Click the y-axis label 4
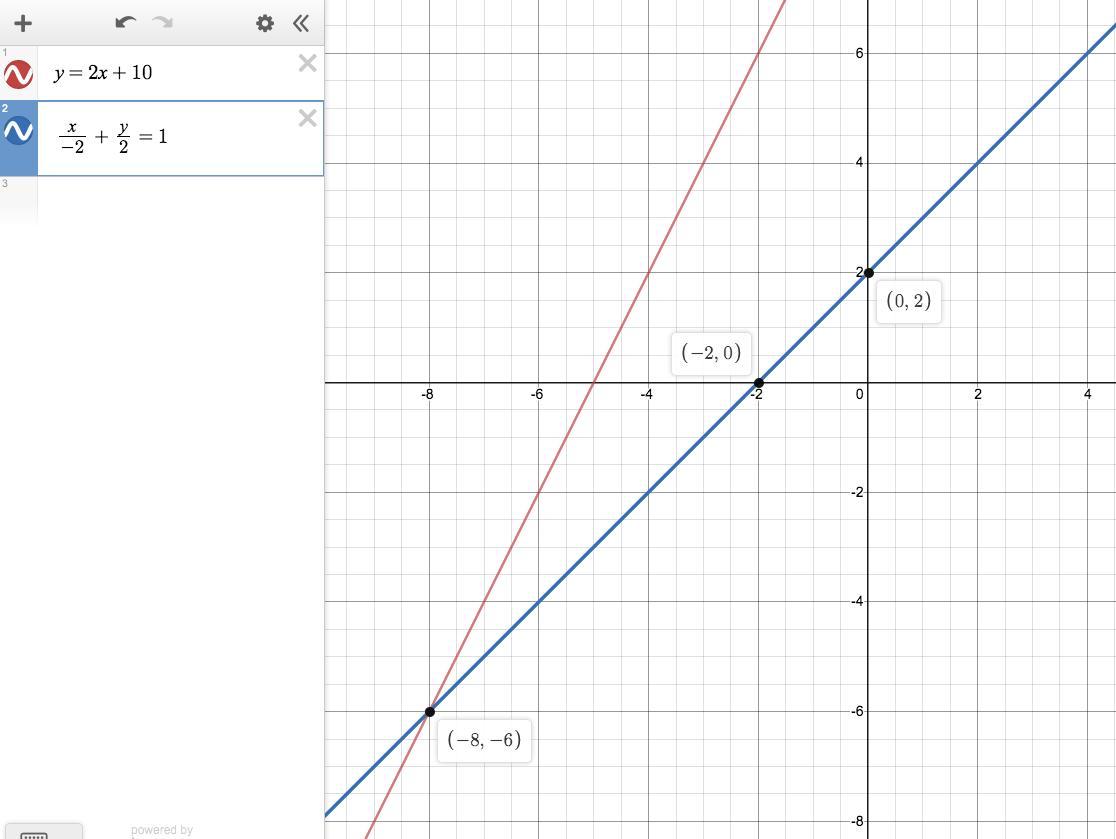1116x839 pixels. click(859, 163)
